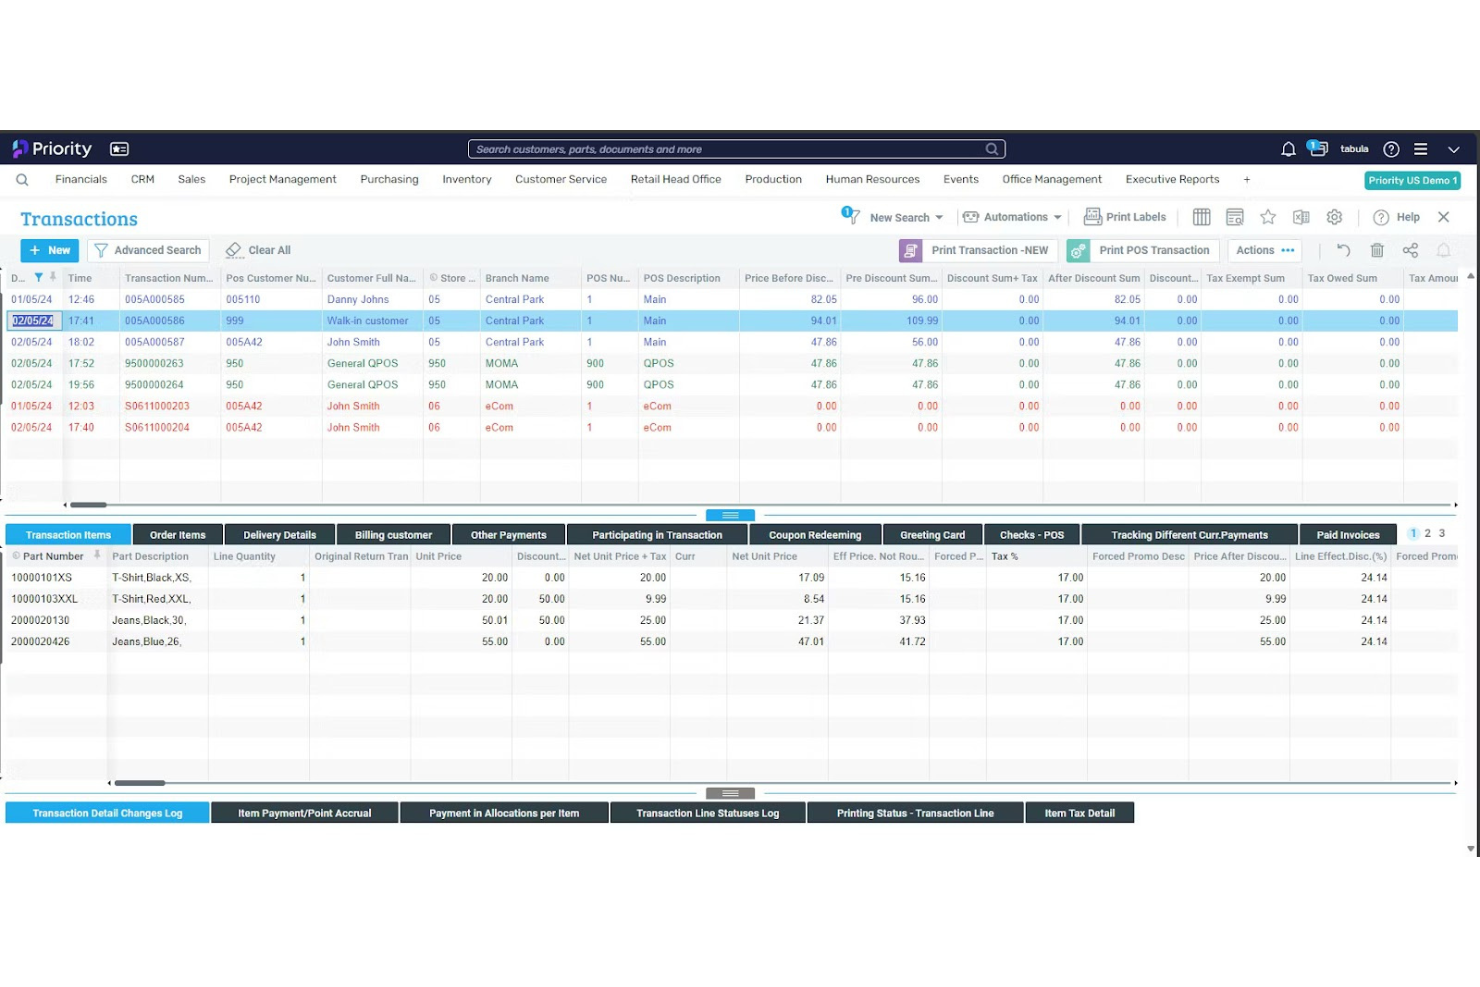Open the Excel export icon
Viewport: 1480px width, 987px height.
[1301, 217]
